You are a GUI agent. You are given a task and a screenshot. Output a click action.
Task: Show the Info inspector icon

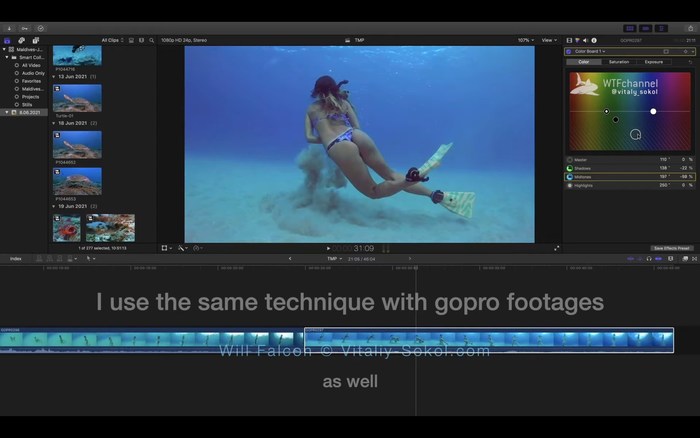pos(594,40)
